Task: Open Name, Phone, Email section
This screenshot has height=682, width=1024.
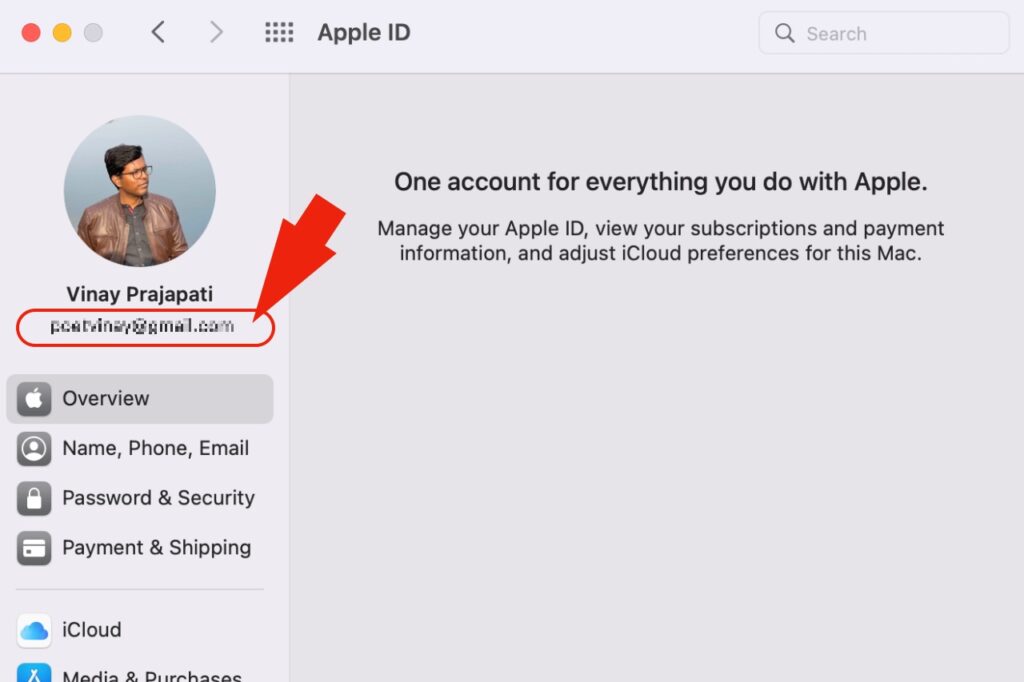Action: point(140,448)
